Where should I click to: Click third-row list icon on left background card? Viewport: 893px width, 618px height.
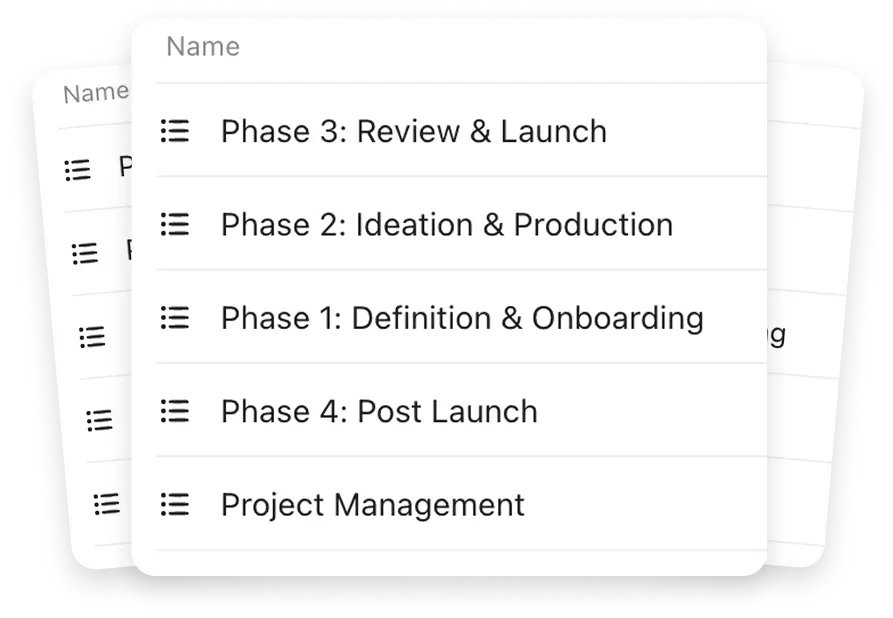pyautogui.click(x=92, y=337)
